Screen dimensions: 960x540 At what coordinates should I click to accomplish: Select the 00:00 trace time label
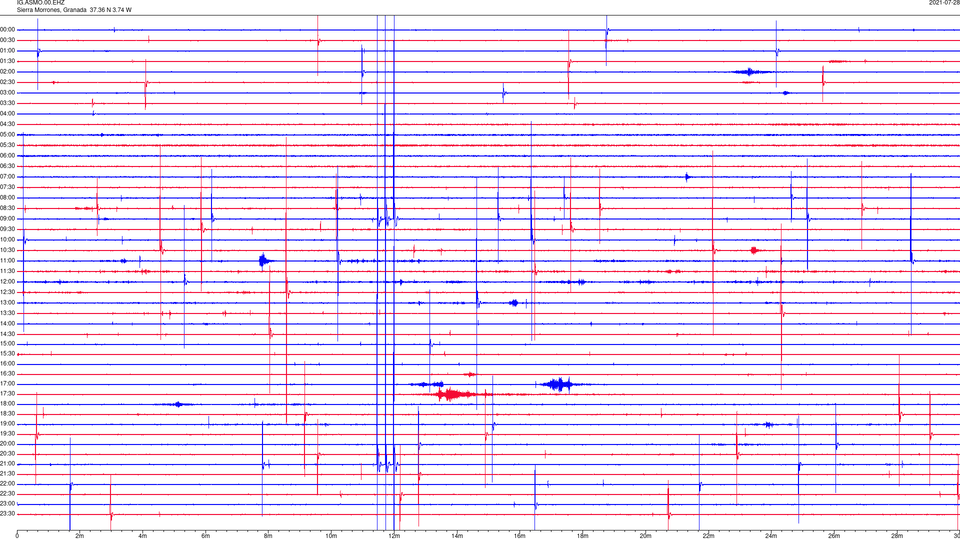pyautogui.click(x=8, y=29)
